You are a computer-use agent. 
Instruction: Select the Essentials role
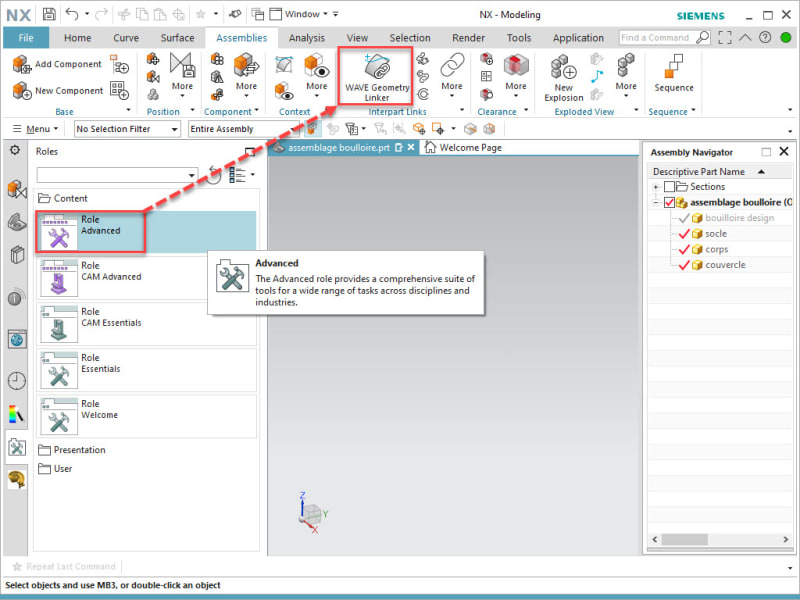coord(146,369)
